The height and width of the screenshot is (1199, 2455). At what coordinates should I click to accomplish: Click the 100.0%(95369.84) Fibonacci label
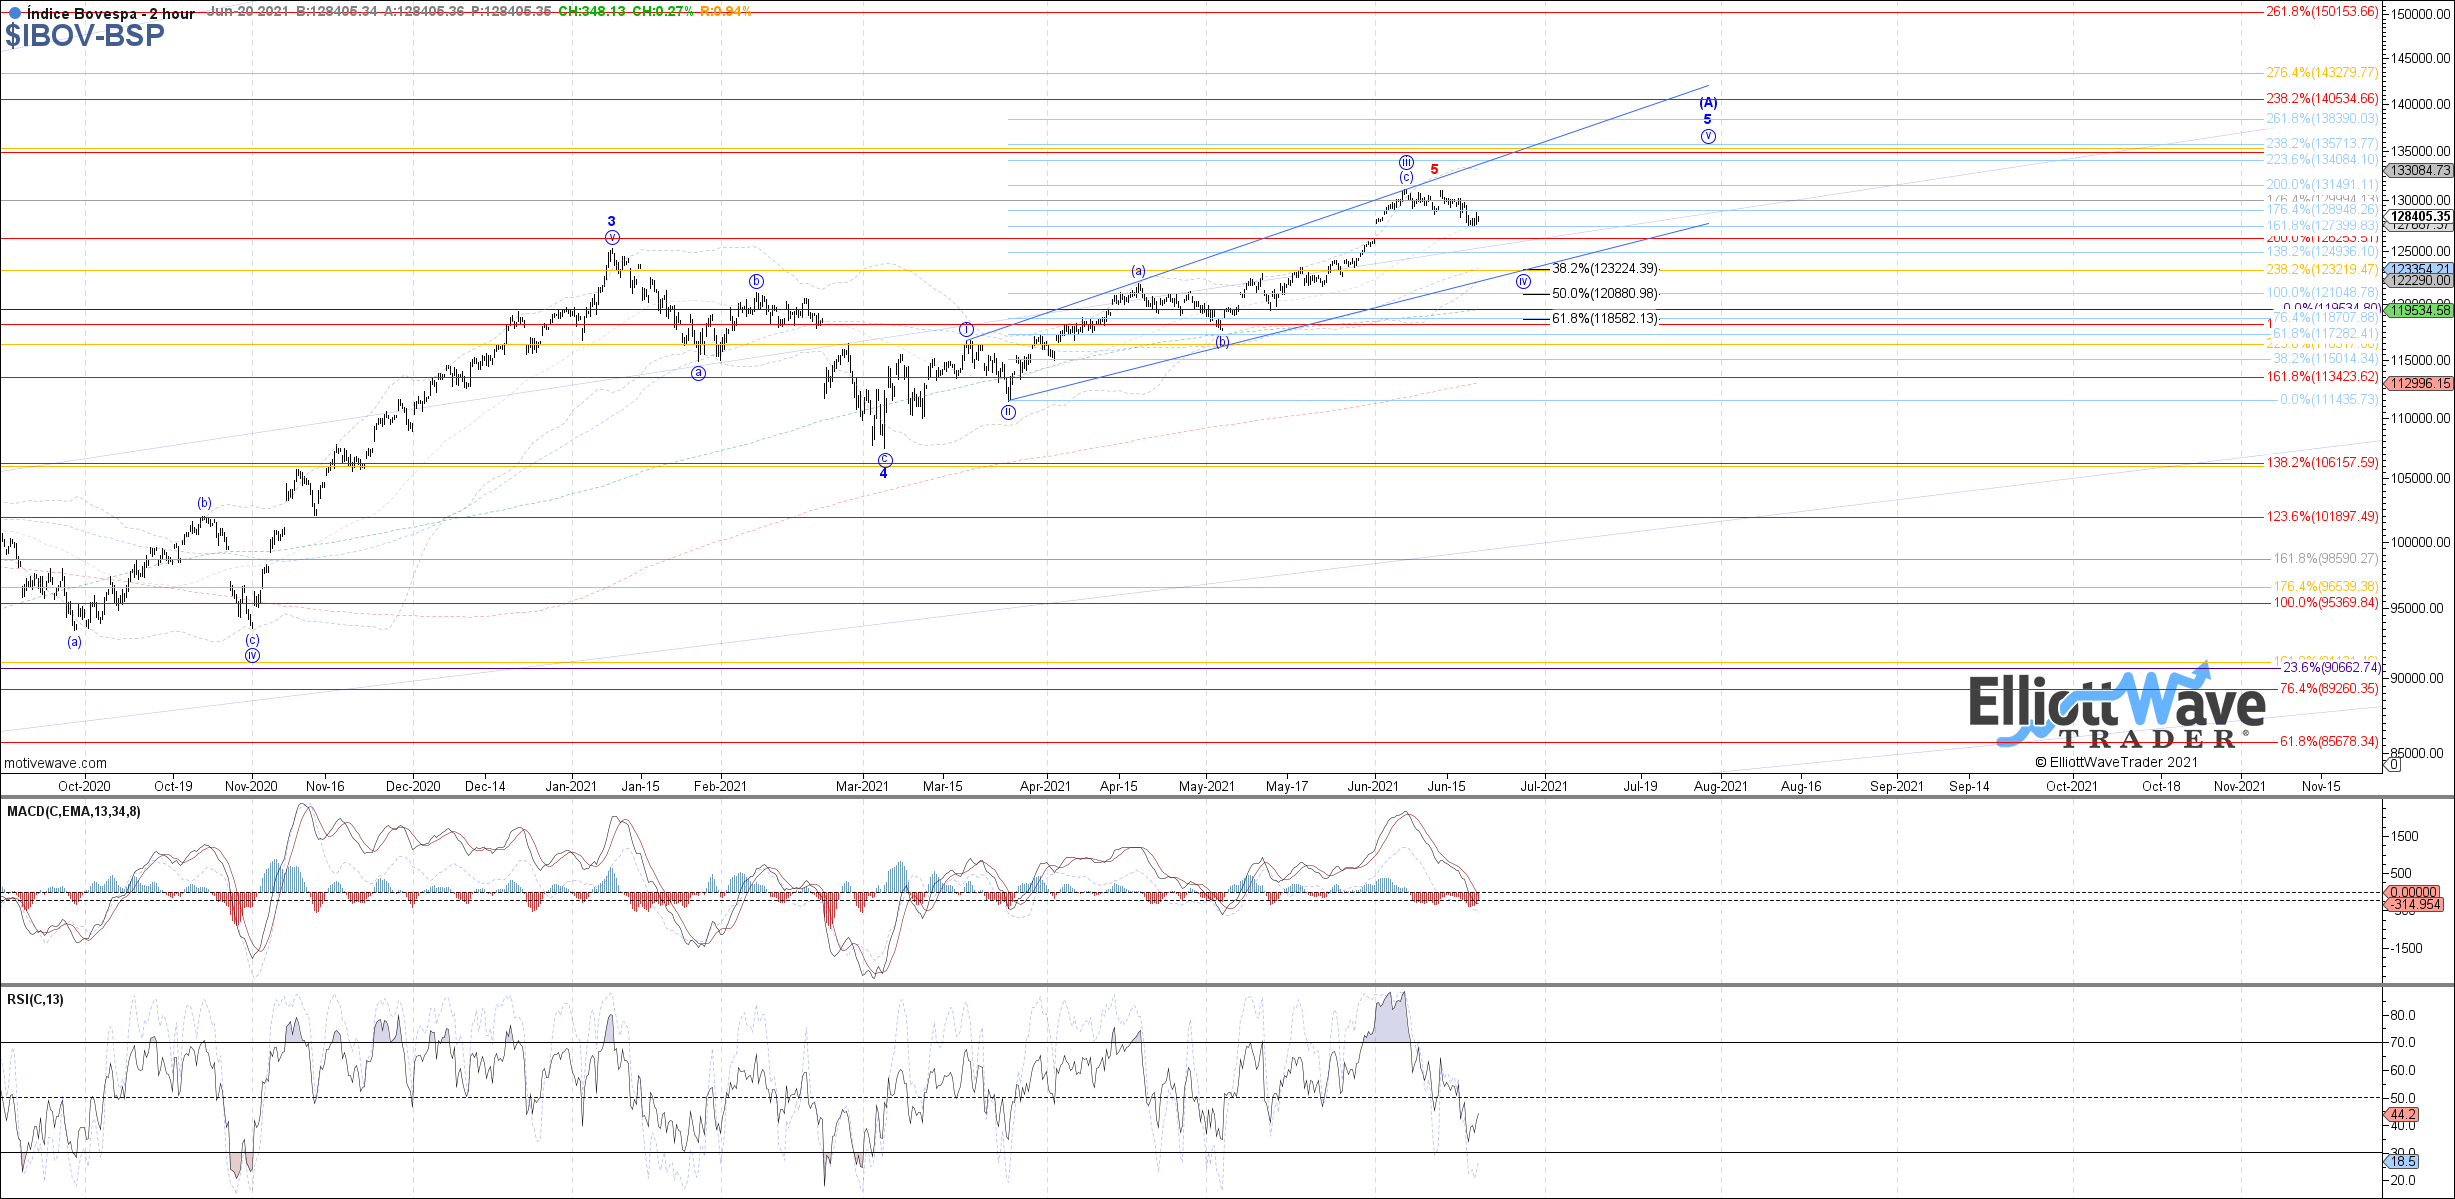2326,603
